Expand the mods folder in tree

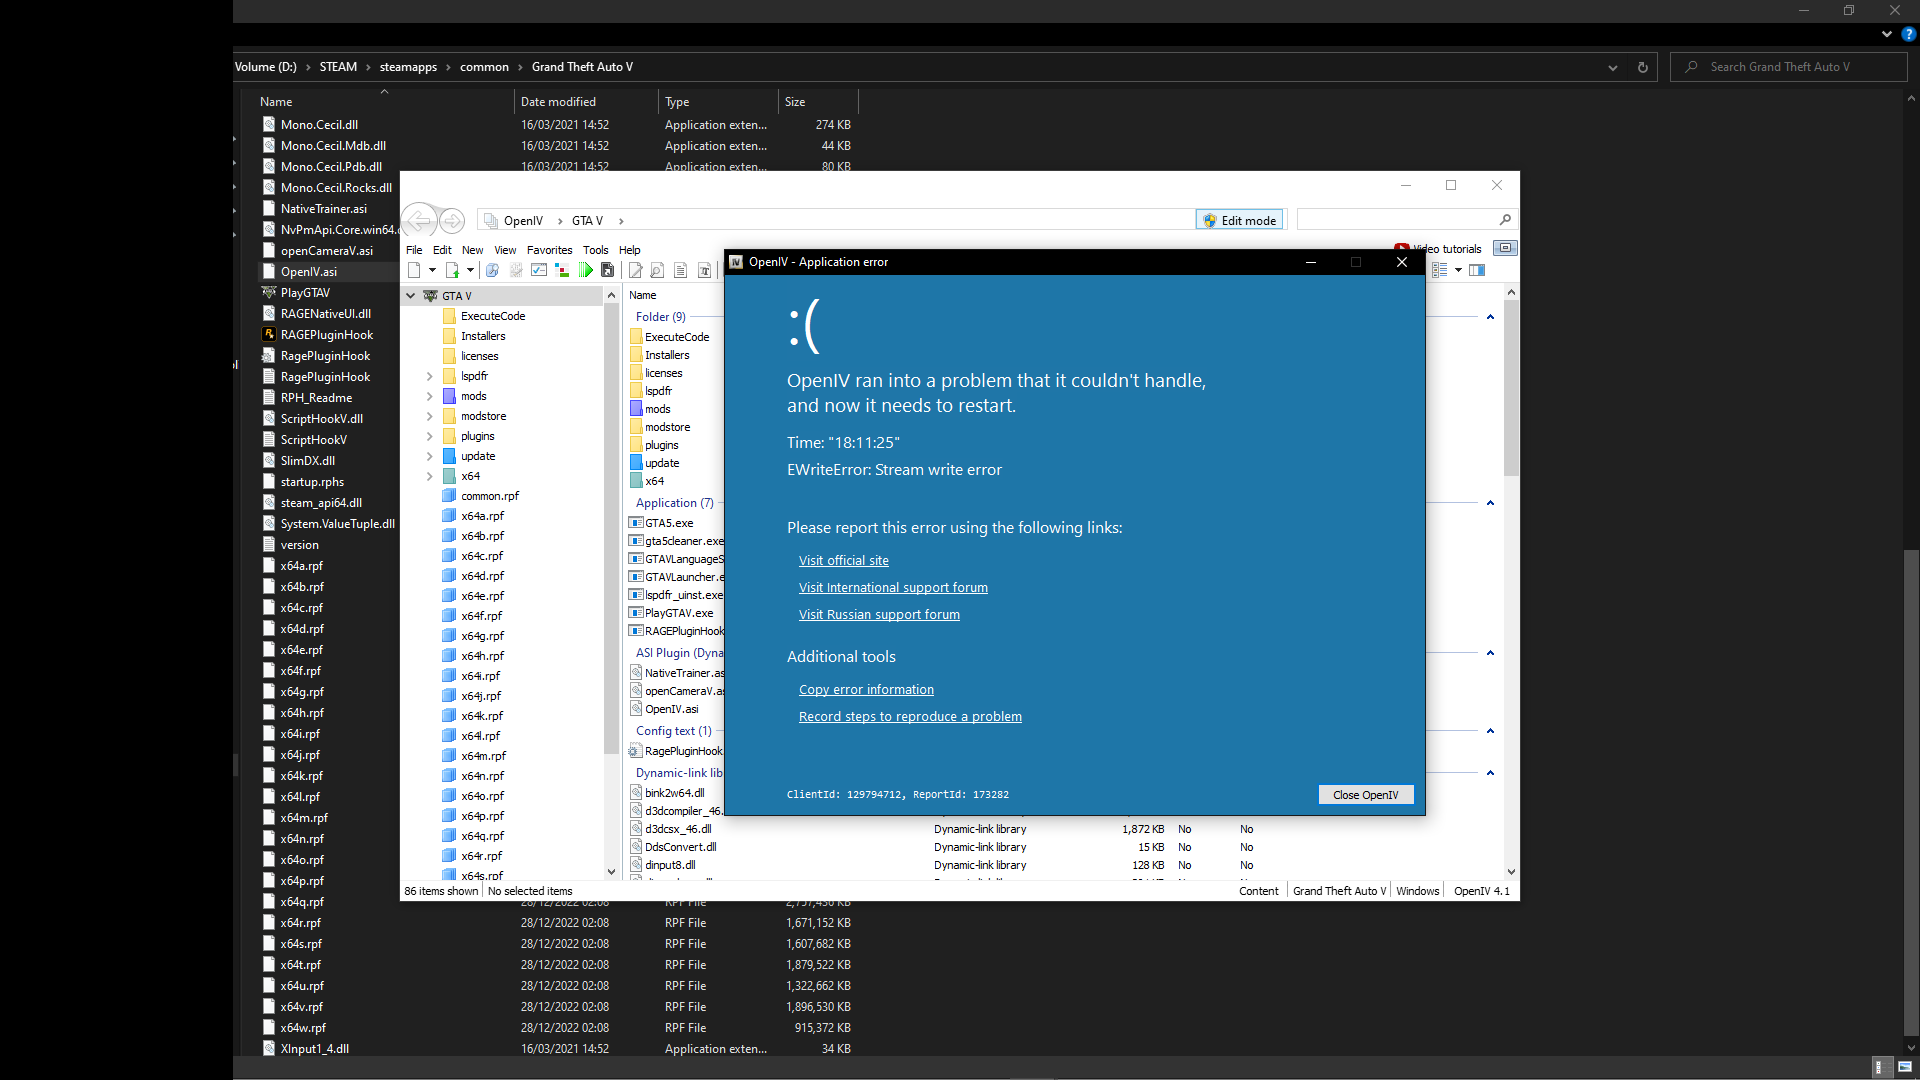click(x=430, y=396)
